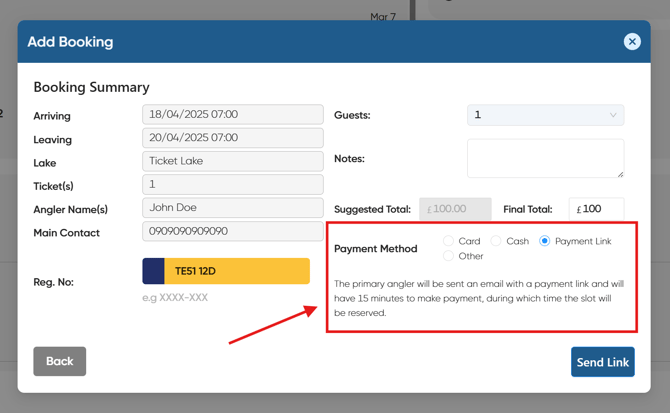Select the Cash payment option
This screenshot has height=413, width=670.
[x=496, y=241]
